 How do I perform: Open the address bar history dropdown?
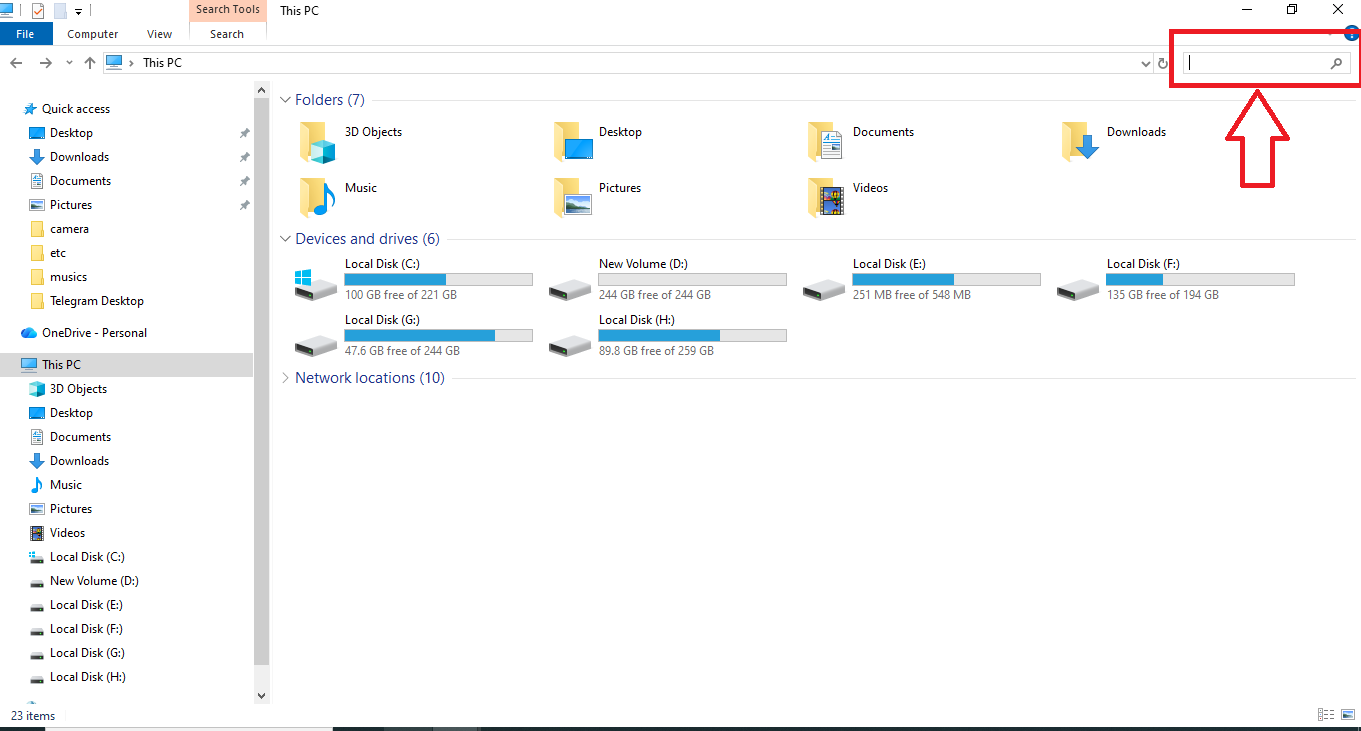[1146, 63]
